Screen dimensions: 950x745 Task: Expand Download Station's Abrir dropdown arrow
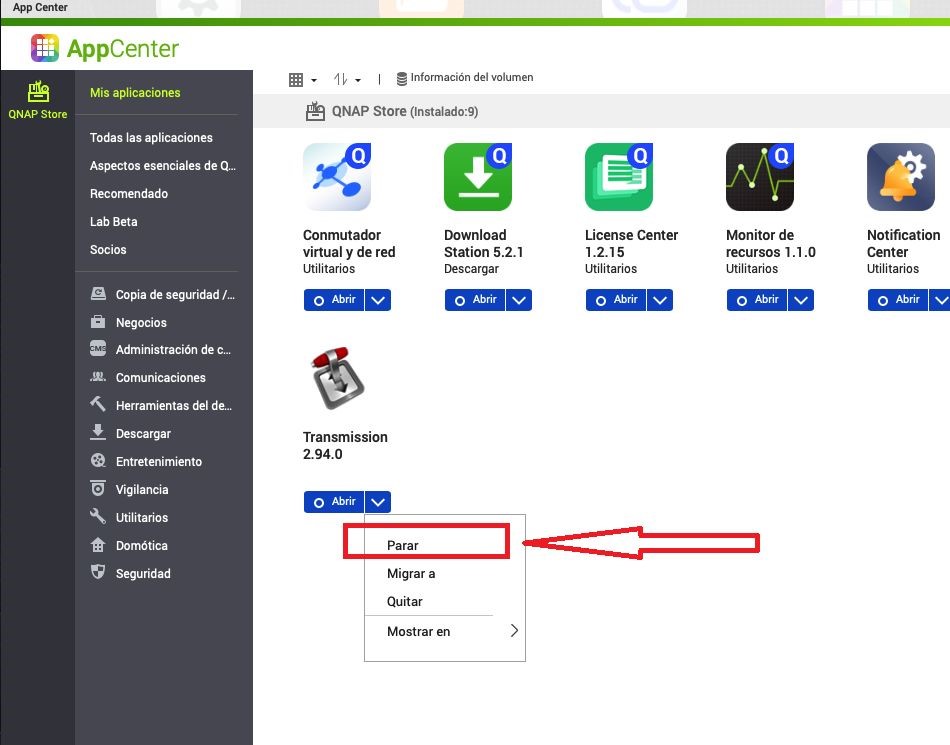click(519, 300)
